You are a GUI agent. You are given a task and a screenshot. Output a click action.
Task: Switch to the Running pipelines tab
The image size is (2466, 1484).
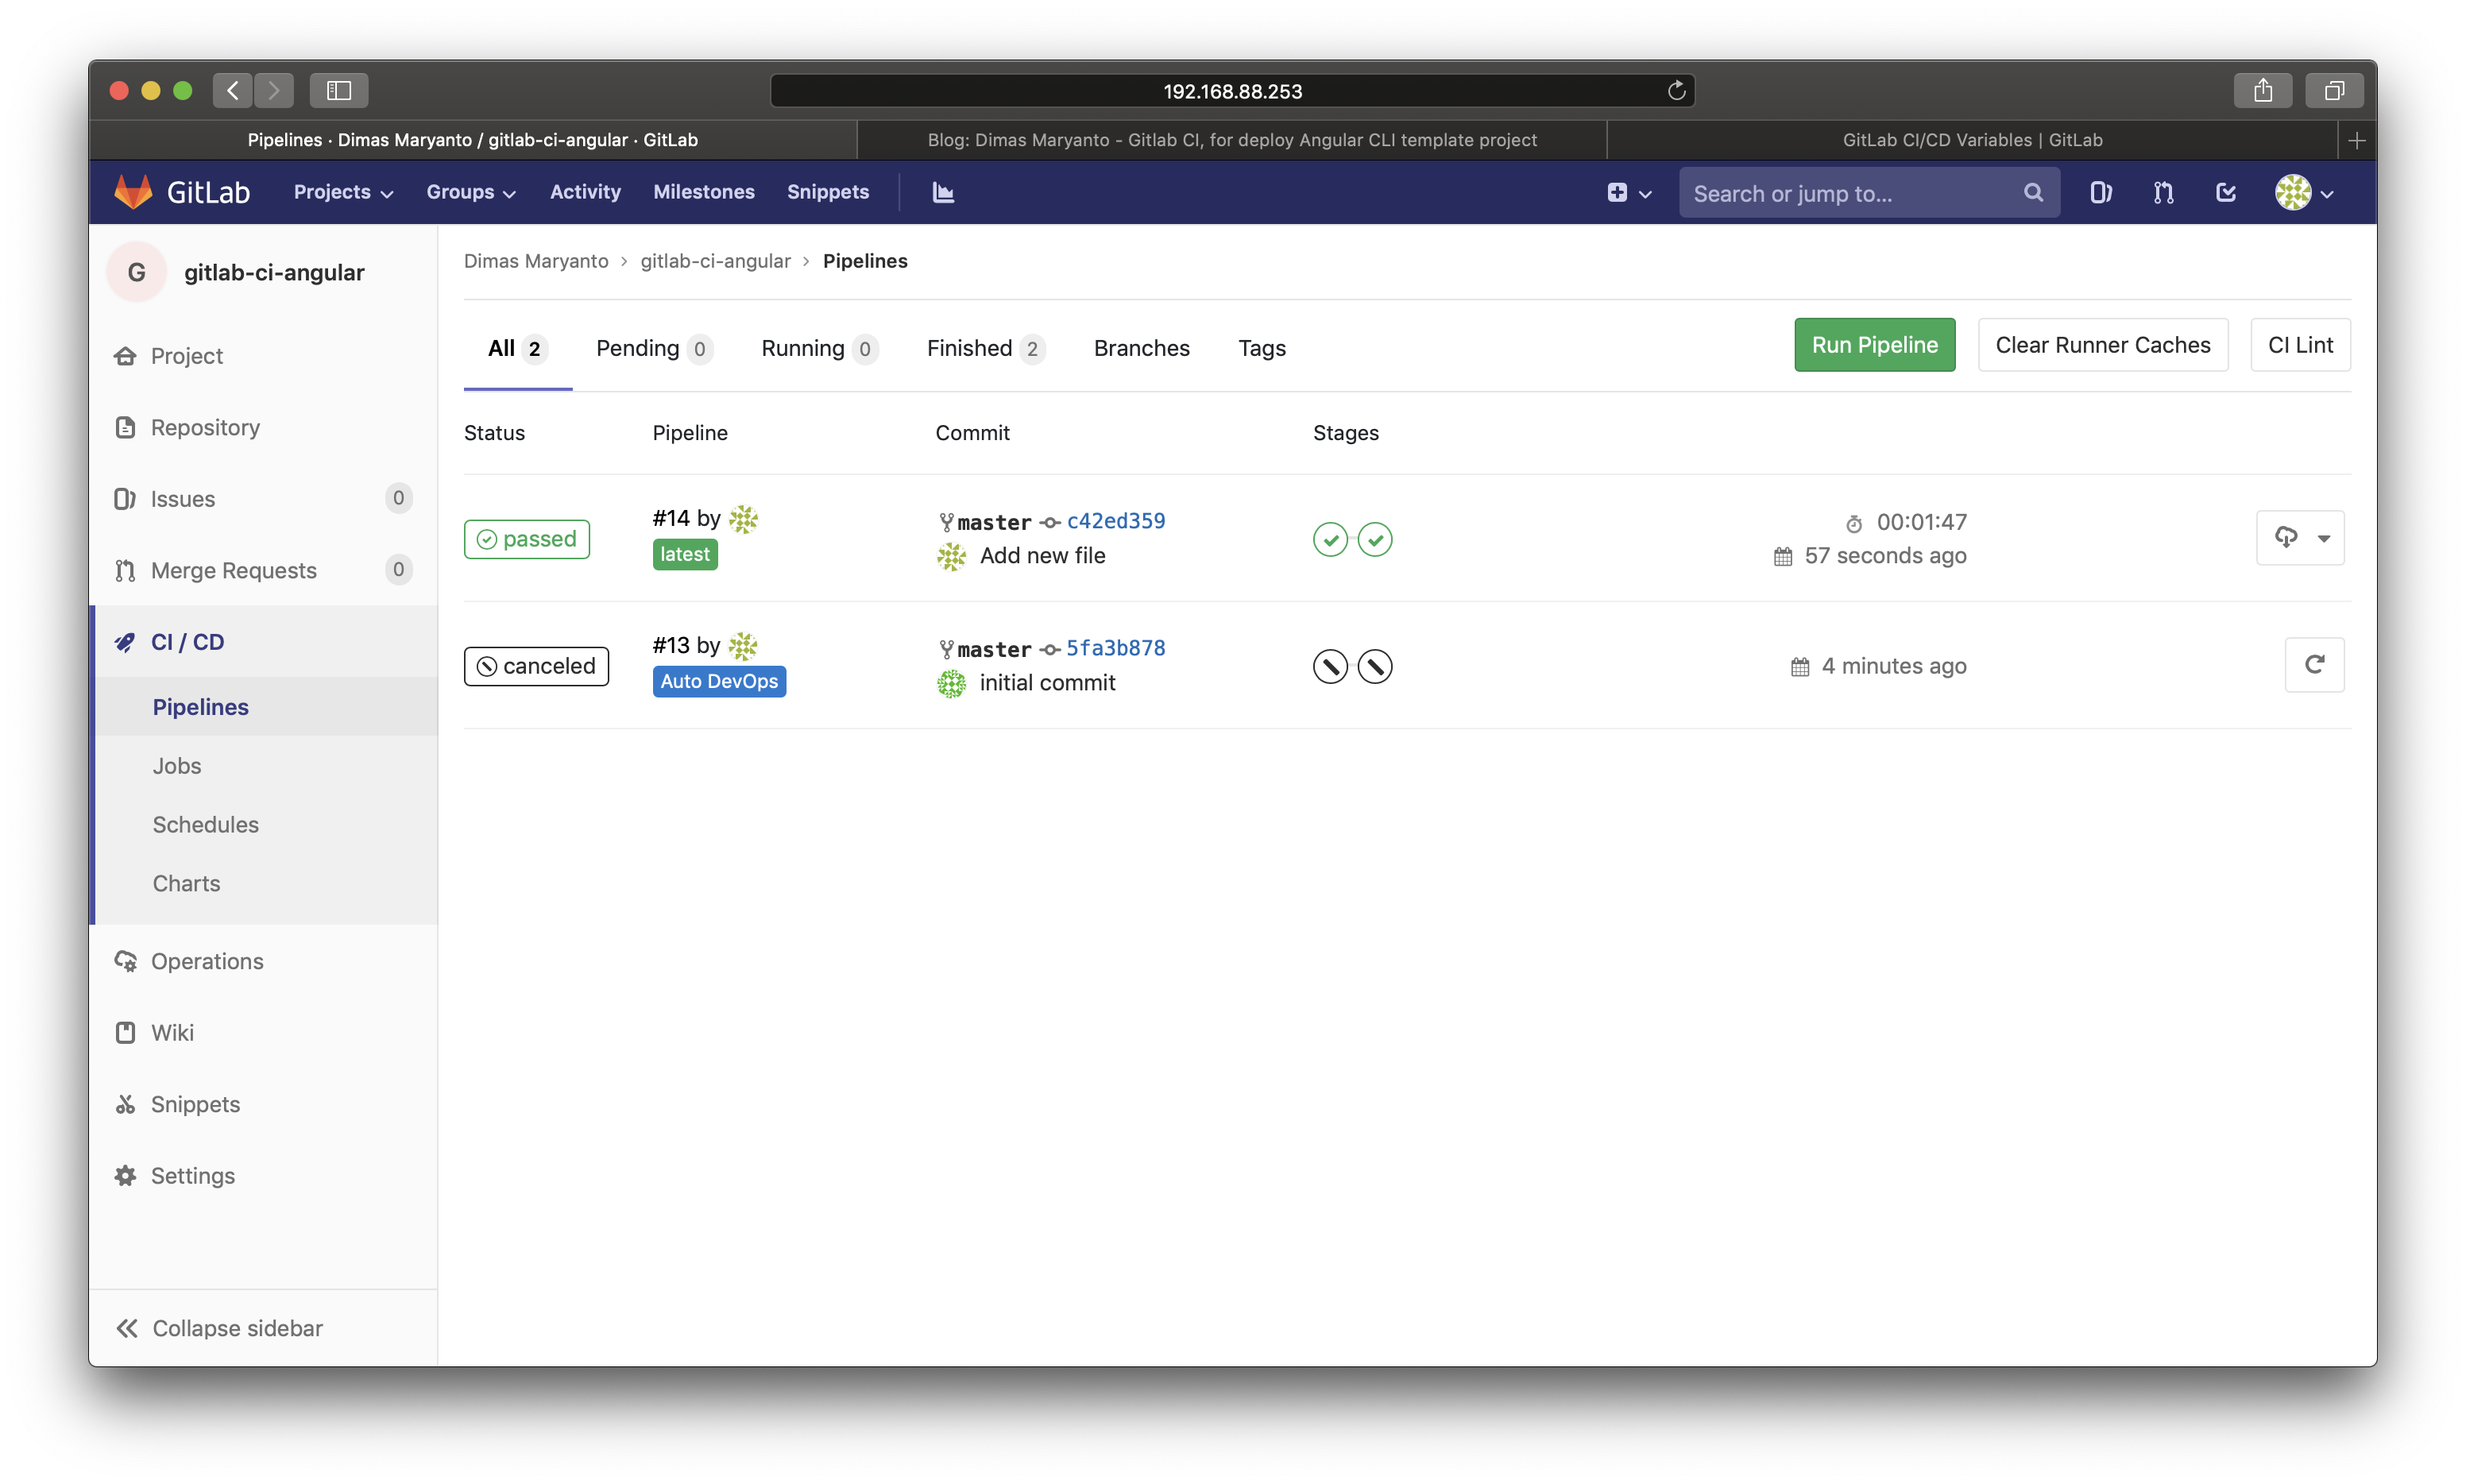[819, 349]
